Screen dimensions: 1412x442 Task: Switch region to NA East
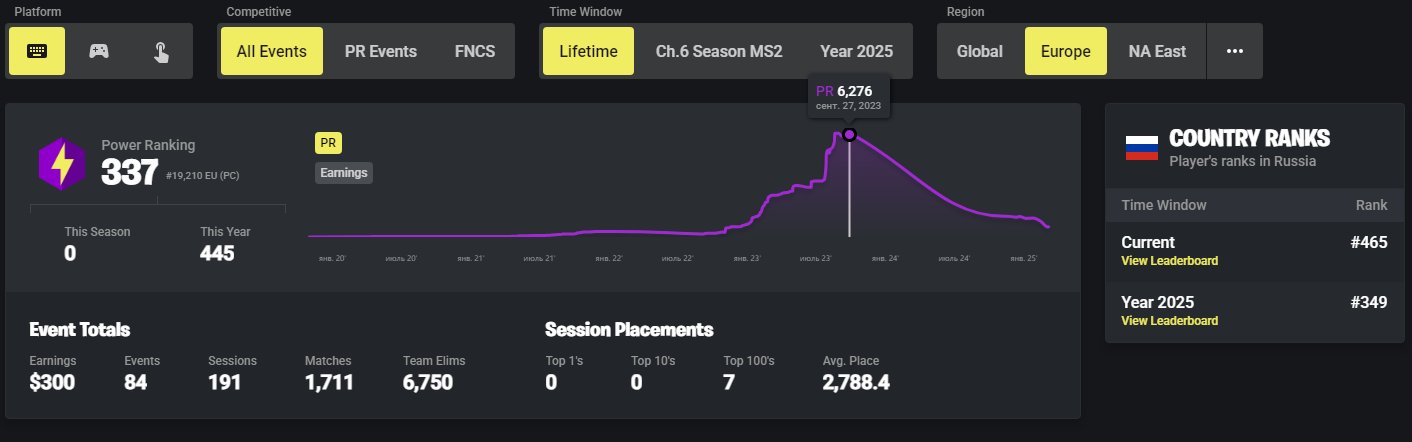[x=1157, y=51]
